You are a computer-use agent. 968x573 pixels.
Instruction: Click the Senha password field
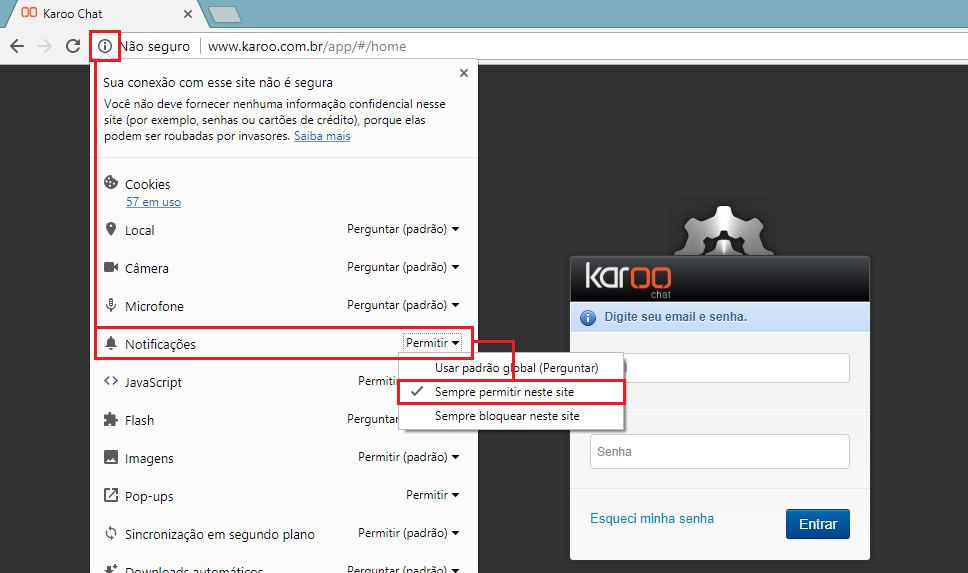point(719,451)
